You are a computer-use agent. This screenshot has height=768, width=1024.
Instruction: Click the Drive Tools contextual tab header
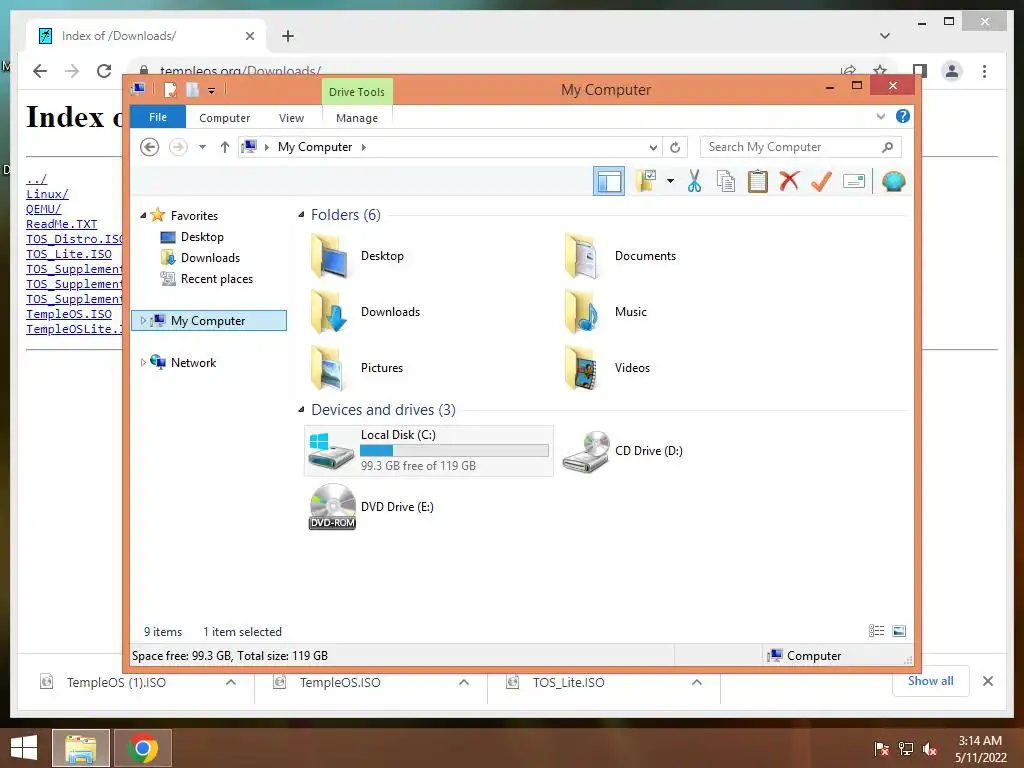tap(357, 91)
